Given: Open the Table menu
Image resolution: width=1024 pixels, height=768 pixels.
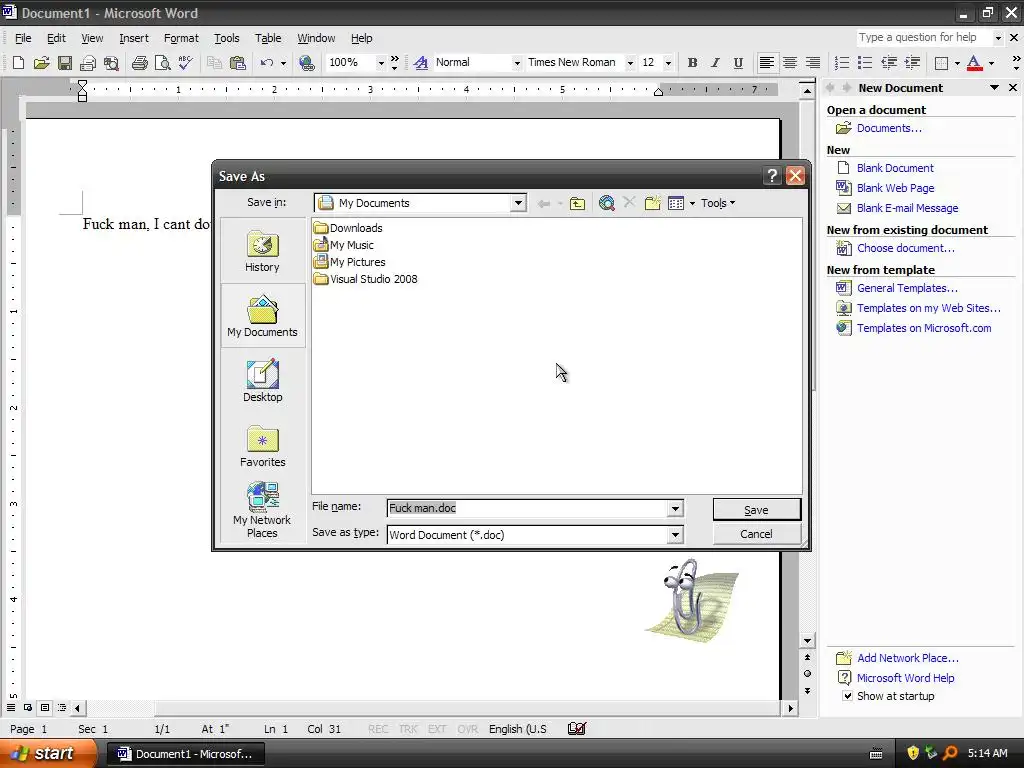Looking at the screenshot, I should (x=268, y=38).
